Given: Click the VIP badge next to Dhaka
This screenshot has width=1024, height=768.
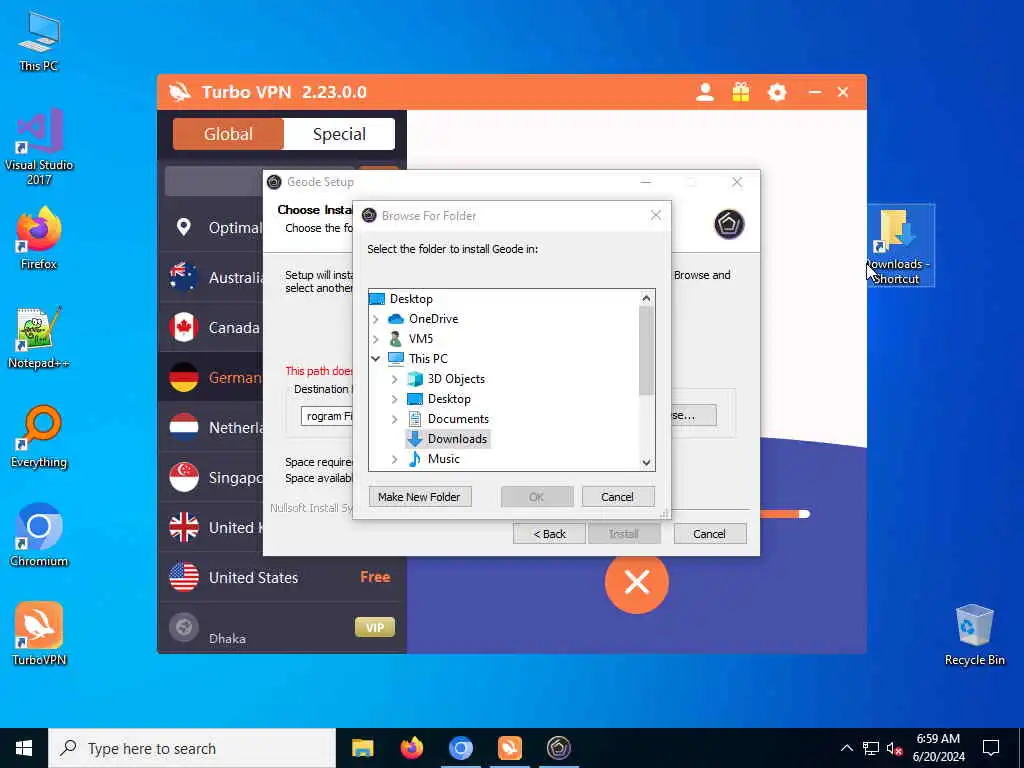Looking at the screenshot, I should [x=375, y=628].
